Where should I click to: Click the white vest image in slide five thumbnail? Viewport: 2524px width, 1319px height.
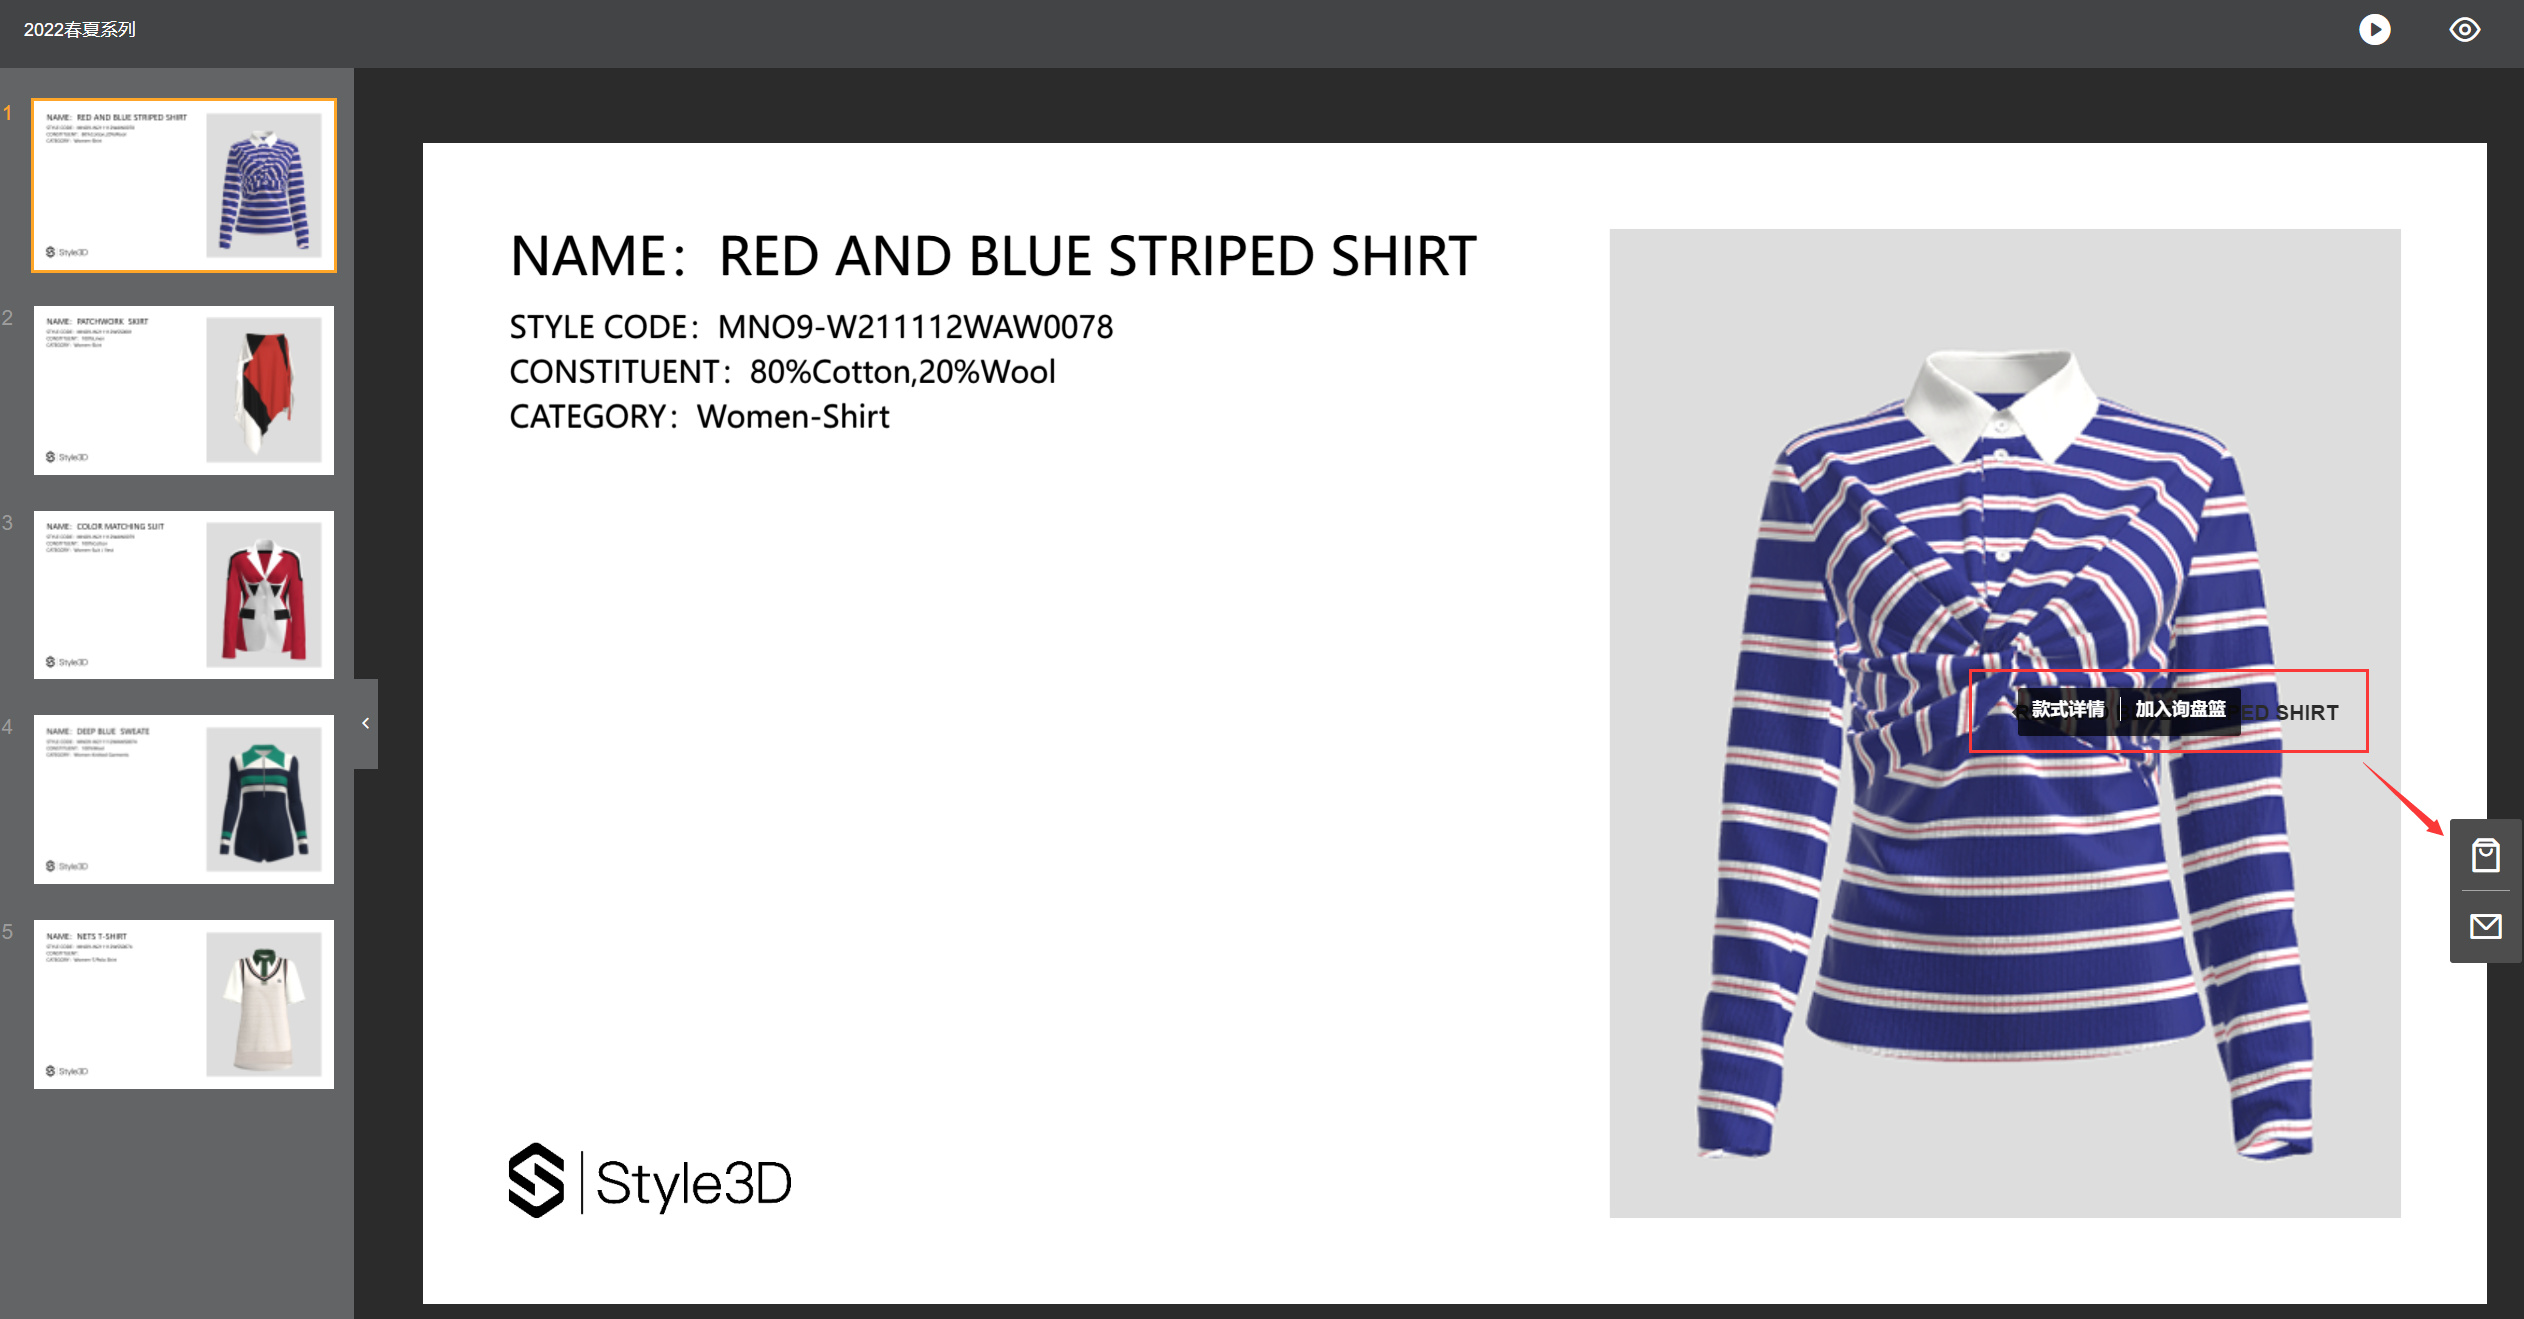(264, 1004)
